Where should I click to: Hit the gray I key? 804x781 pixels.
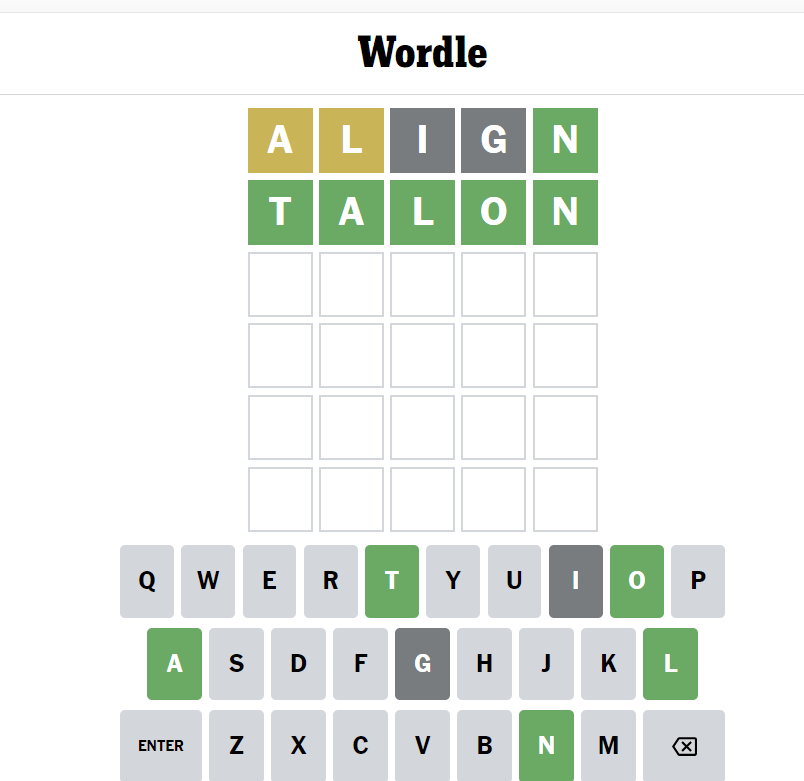pyautogui.click(x=576, y=581)
